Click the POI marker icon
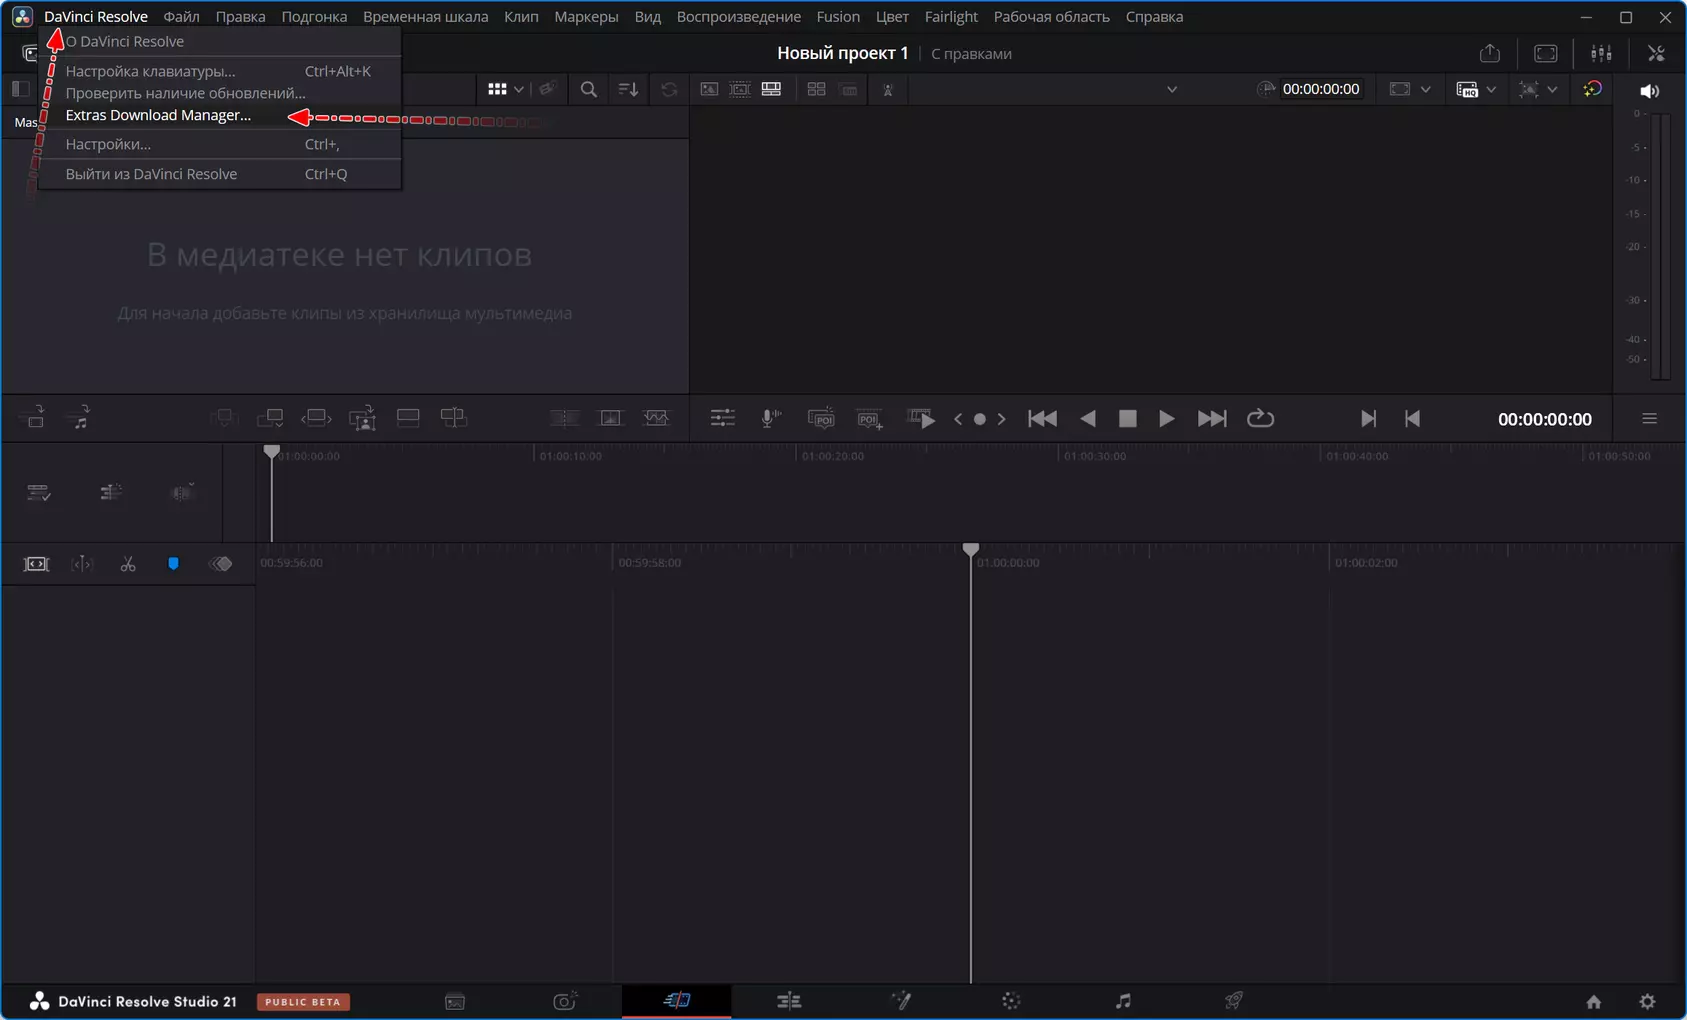The width and height of the screenshot is (1687, 1020). 821,418
